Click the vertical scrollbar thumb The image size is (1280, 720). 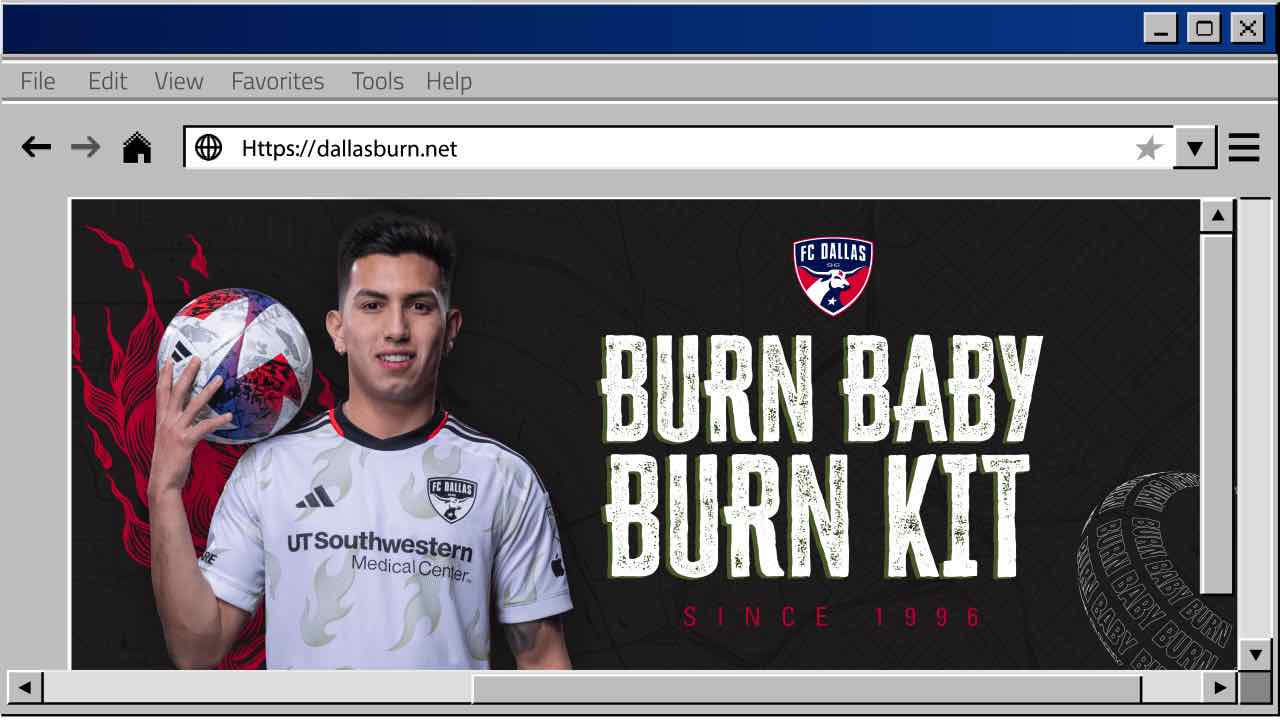(1217, 415)
